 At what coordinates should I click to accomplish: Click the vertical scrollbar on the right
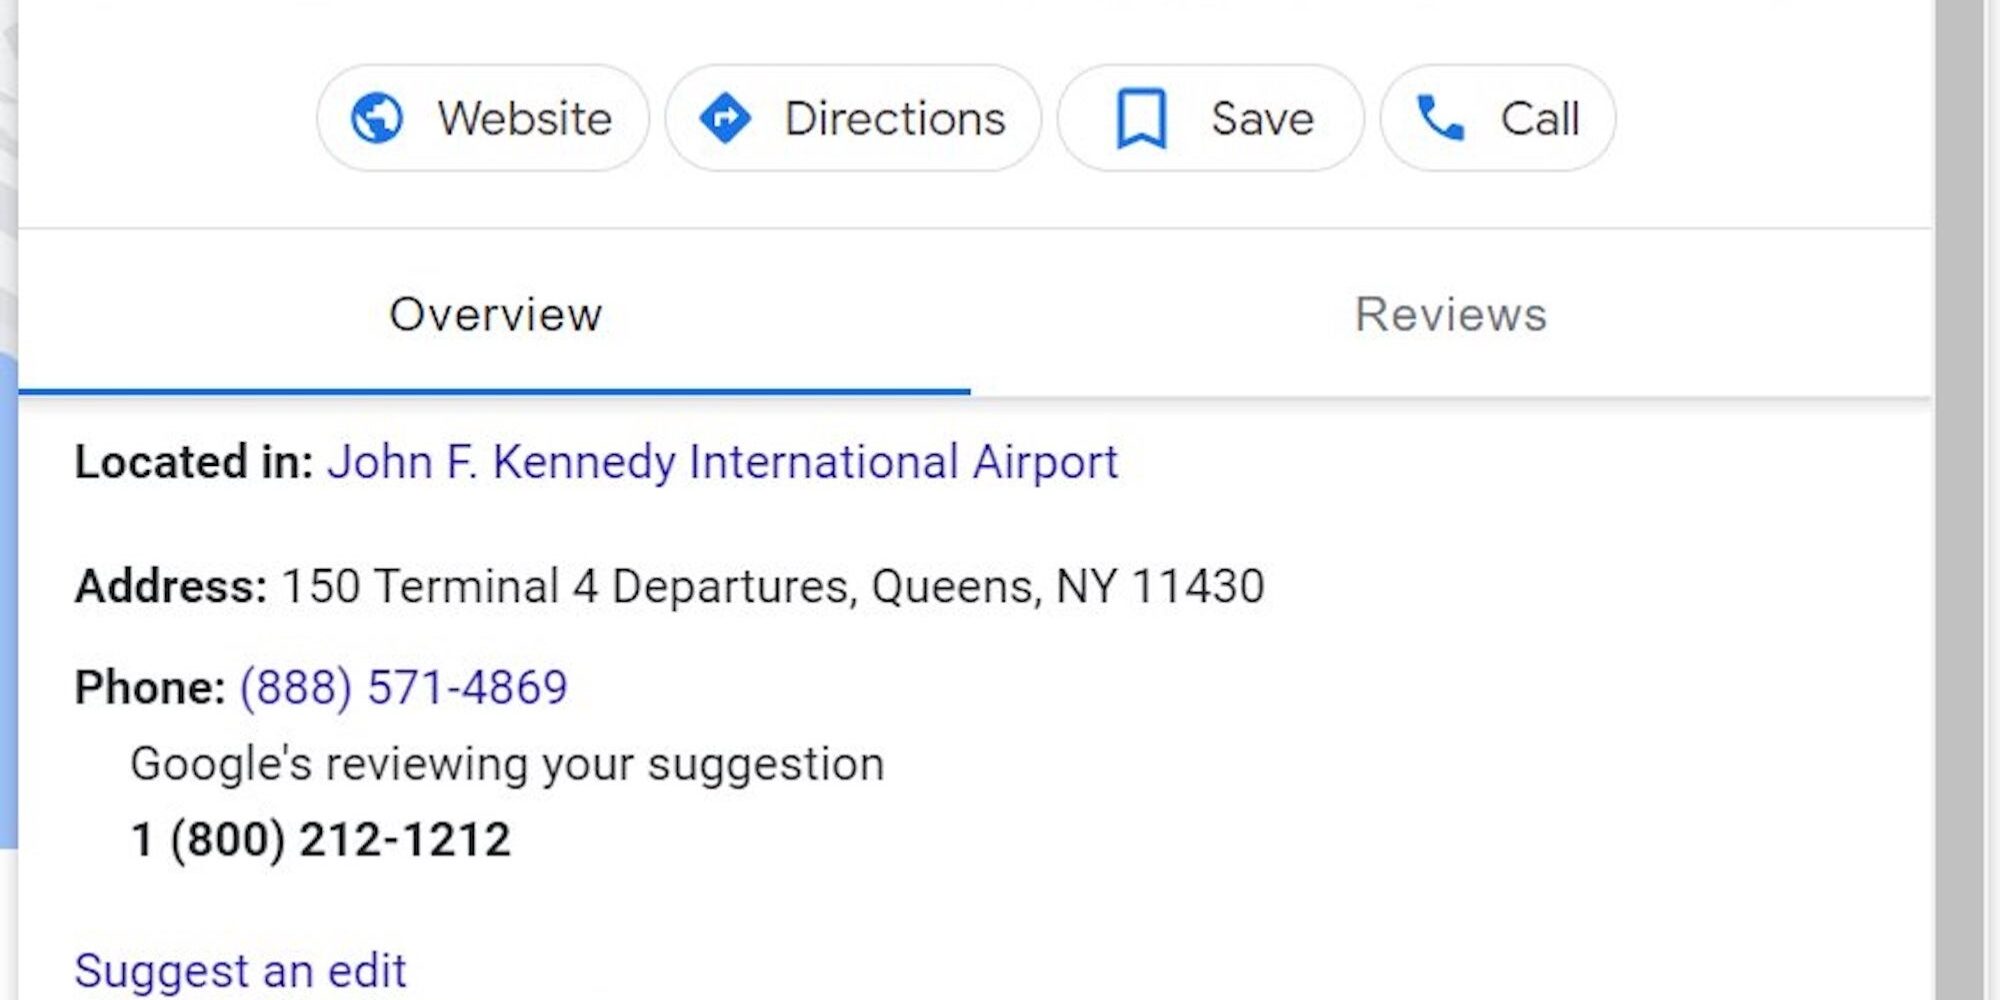click(1958, 500)
